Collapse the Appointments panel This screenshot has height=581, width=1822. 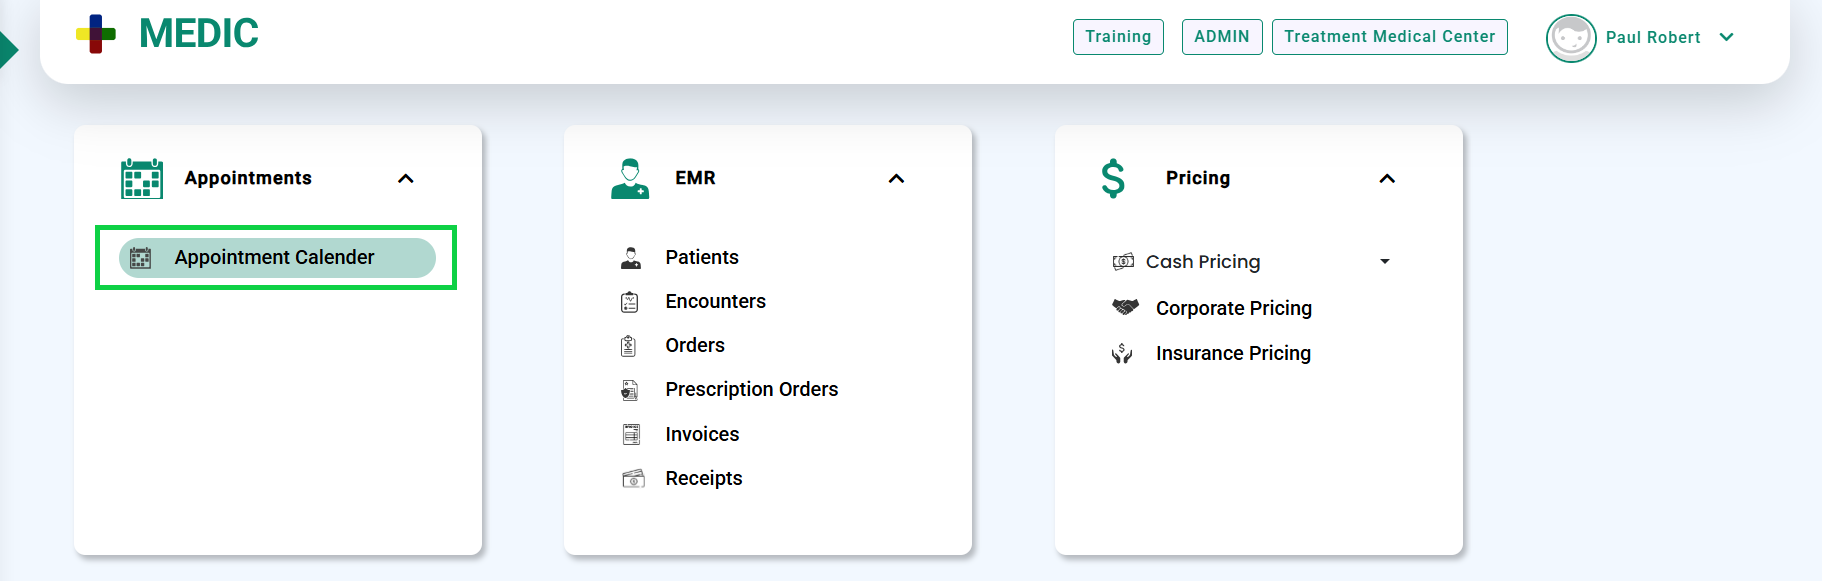406,179
